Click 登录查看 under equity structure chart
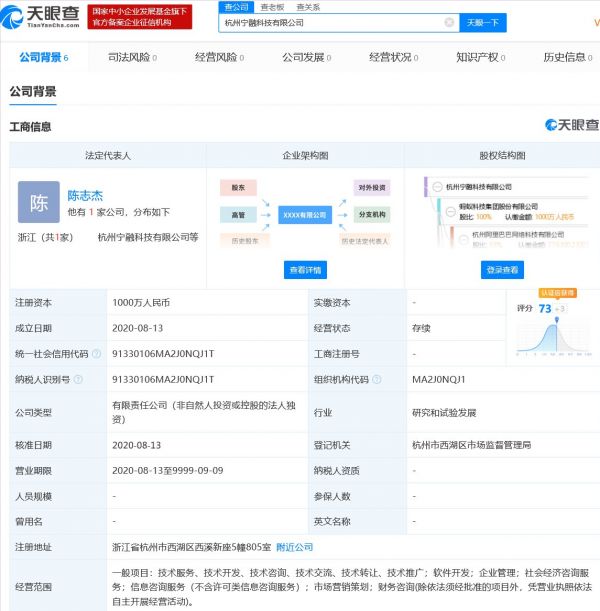The image size is (600, 611). (x=503, y=270)
